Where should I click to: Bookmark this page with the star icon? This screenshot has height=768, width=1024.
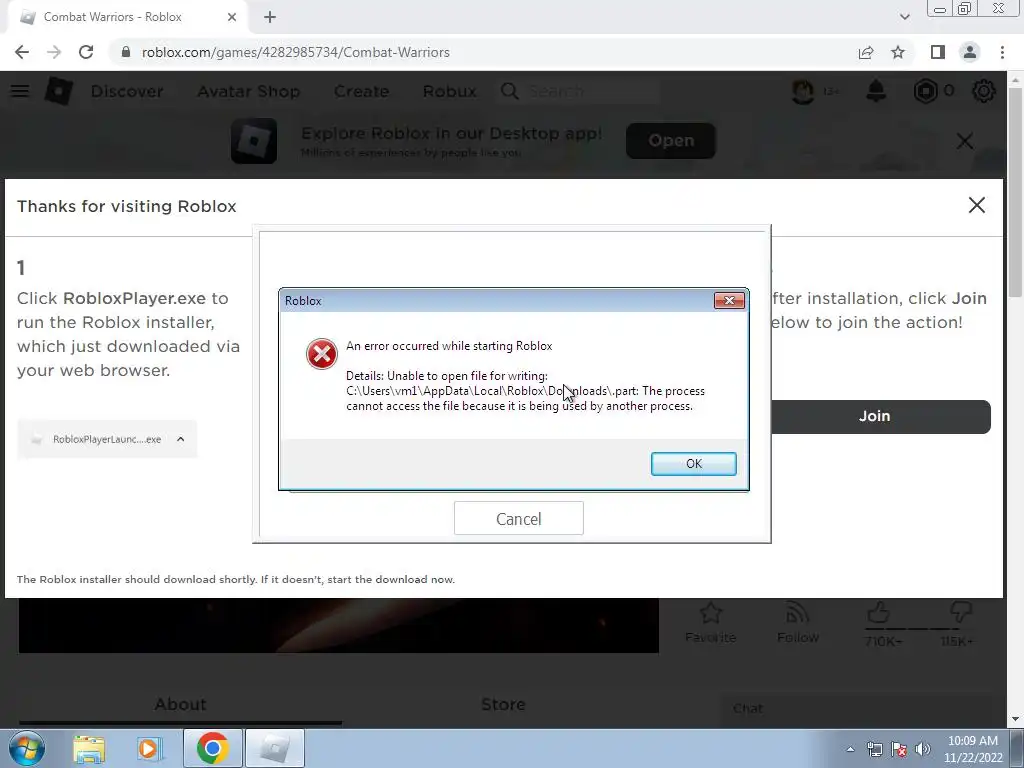898,52
